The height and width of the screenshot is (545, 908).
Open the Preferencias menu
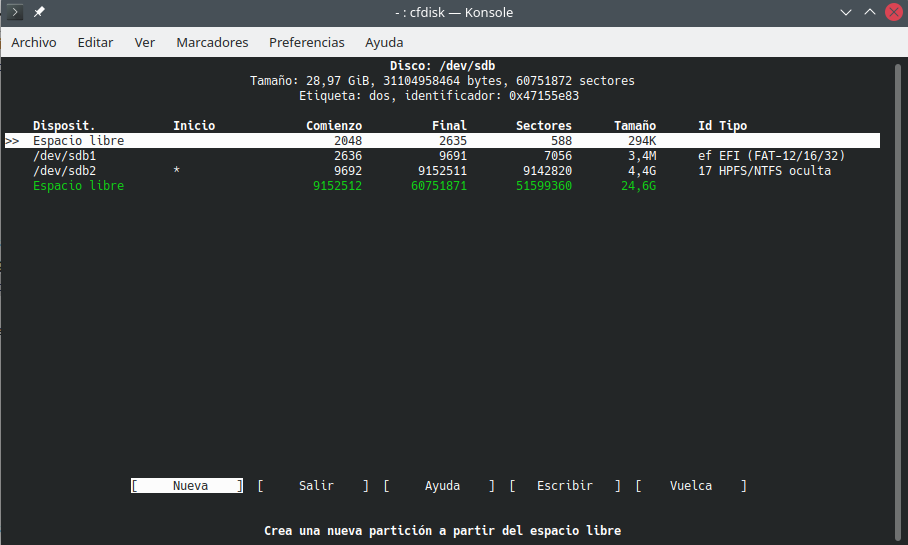(x=307, y=42)
